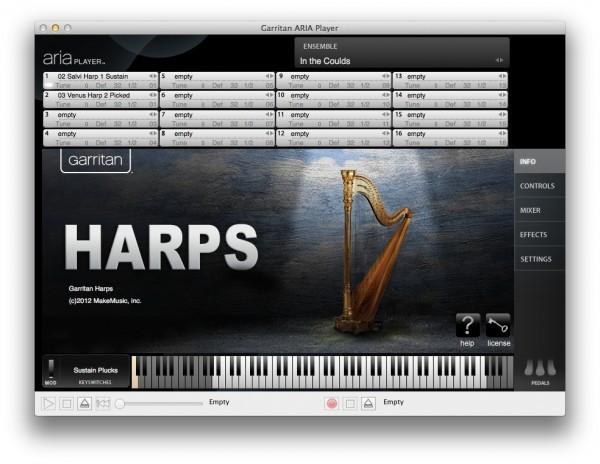Screen dimensions: 600x464
Task: Open the license key icon
Action: (x=498, y=326)
